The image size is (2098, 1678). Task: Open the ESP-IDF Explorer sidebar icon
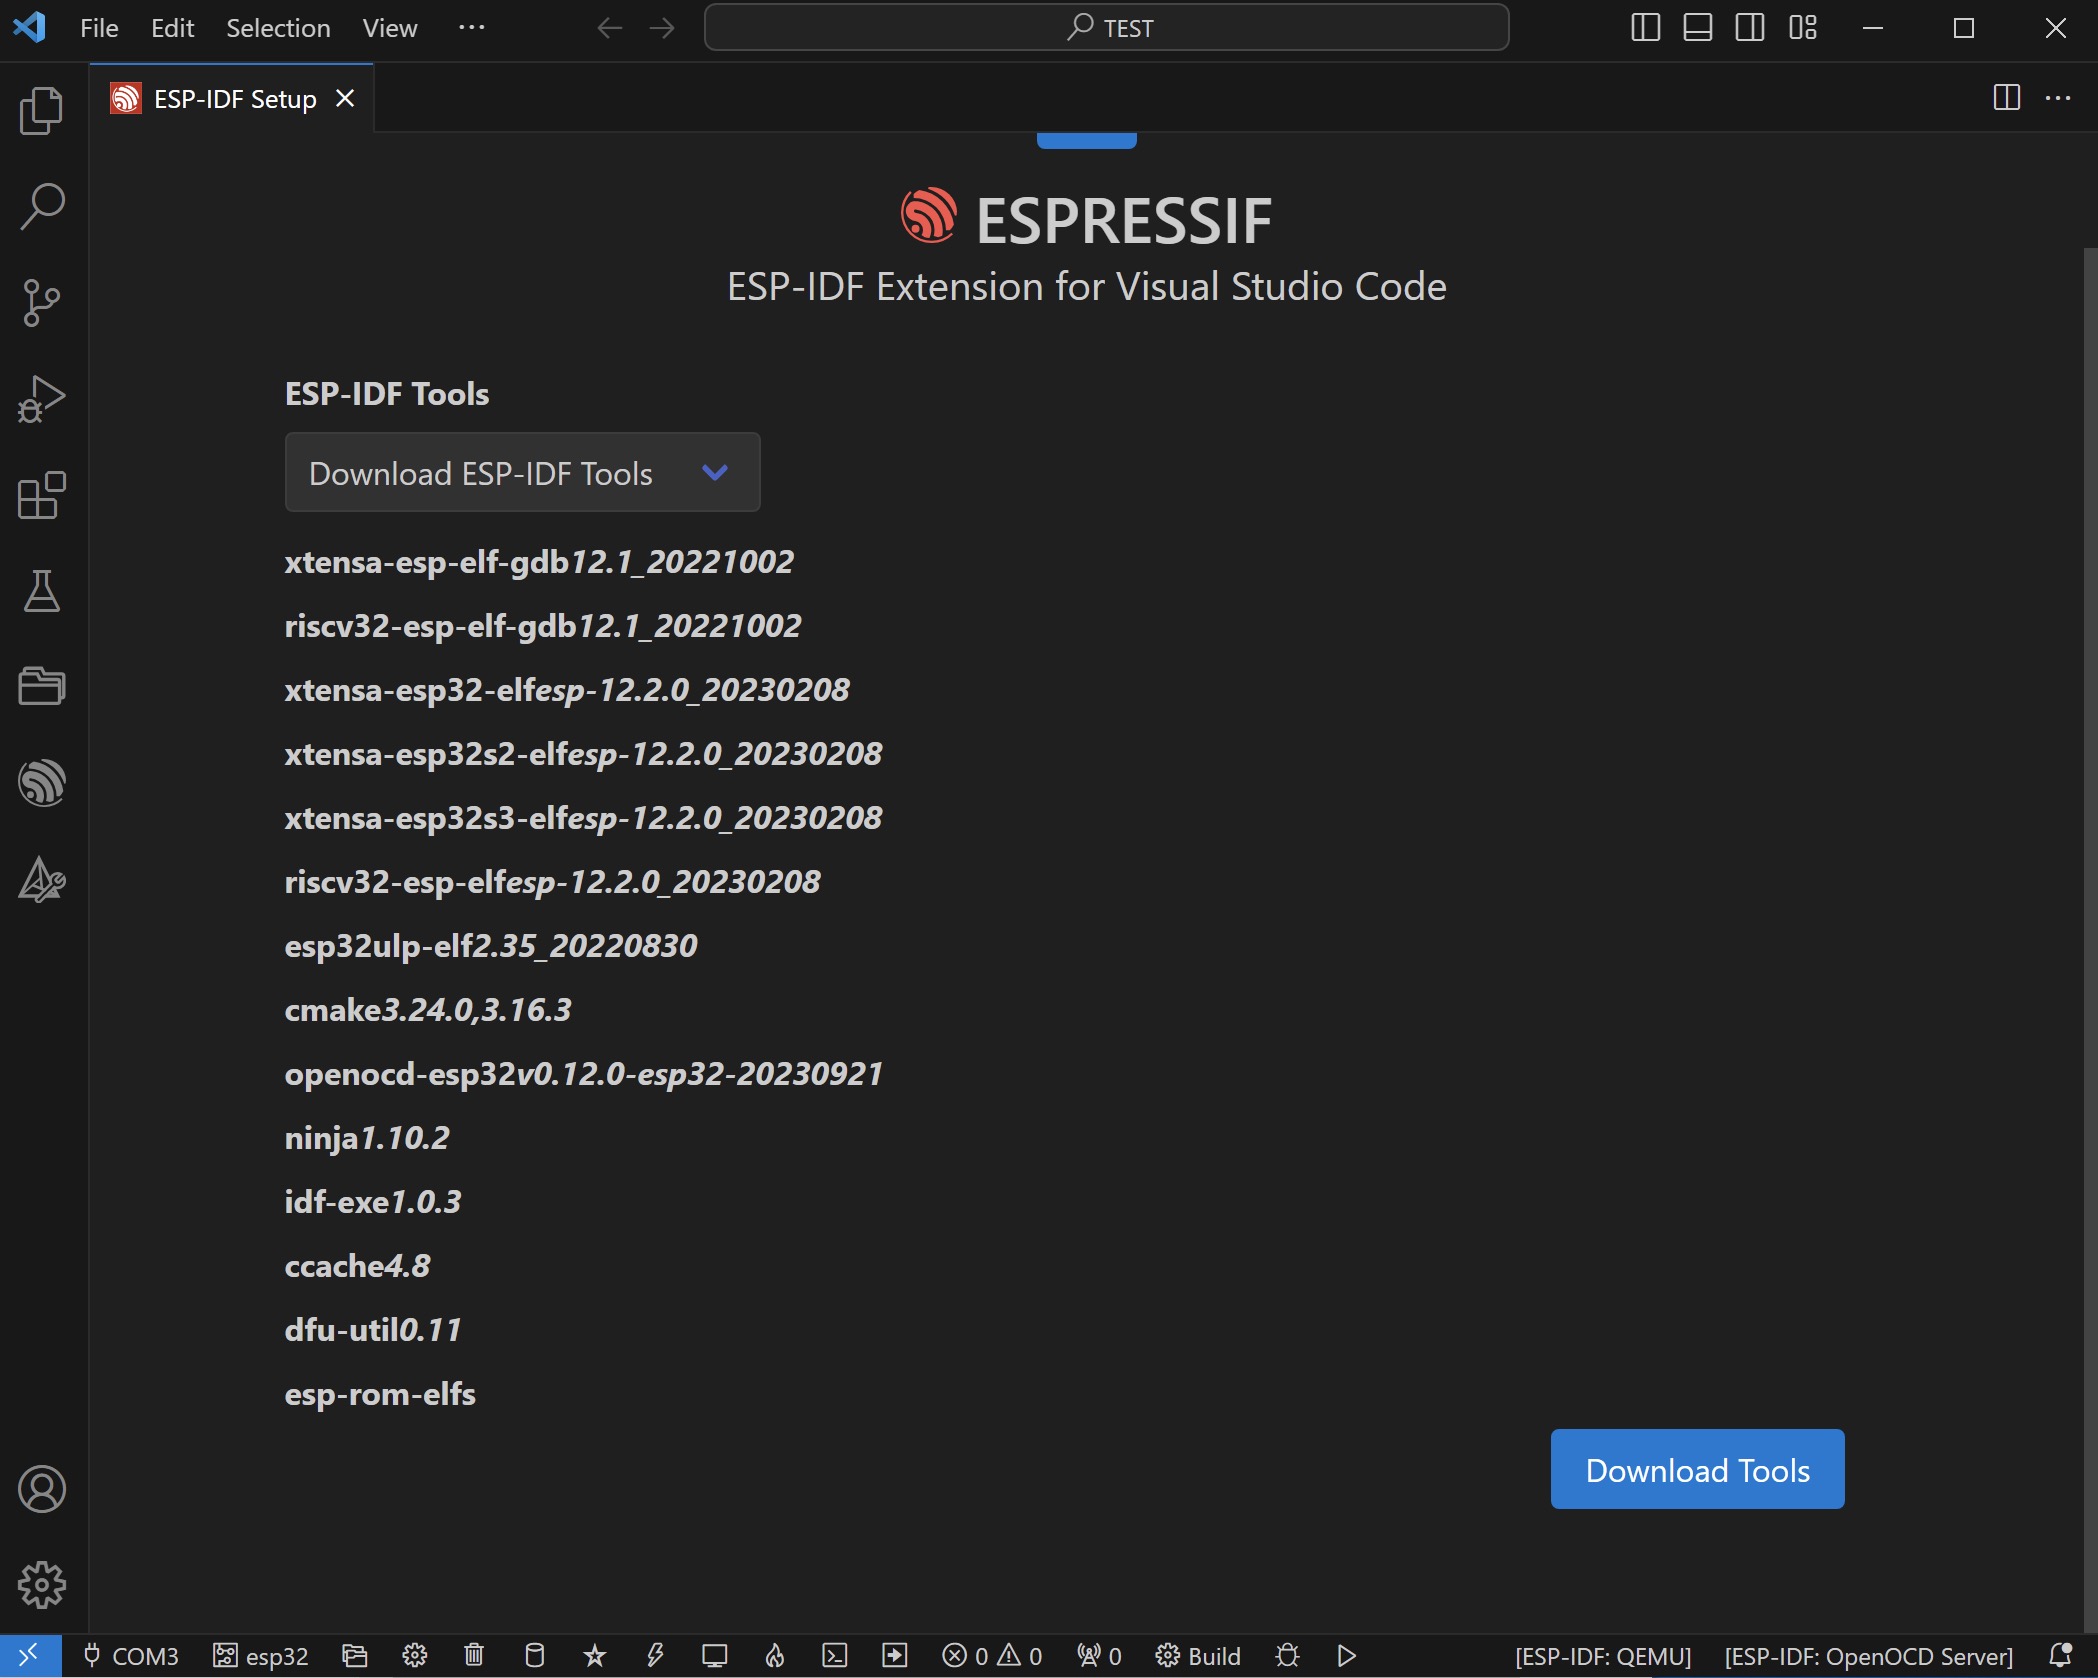click(x=42, y=782)
